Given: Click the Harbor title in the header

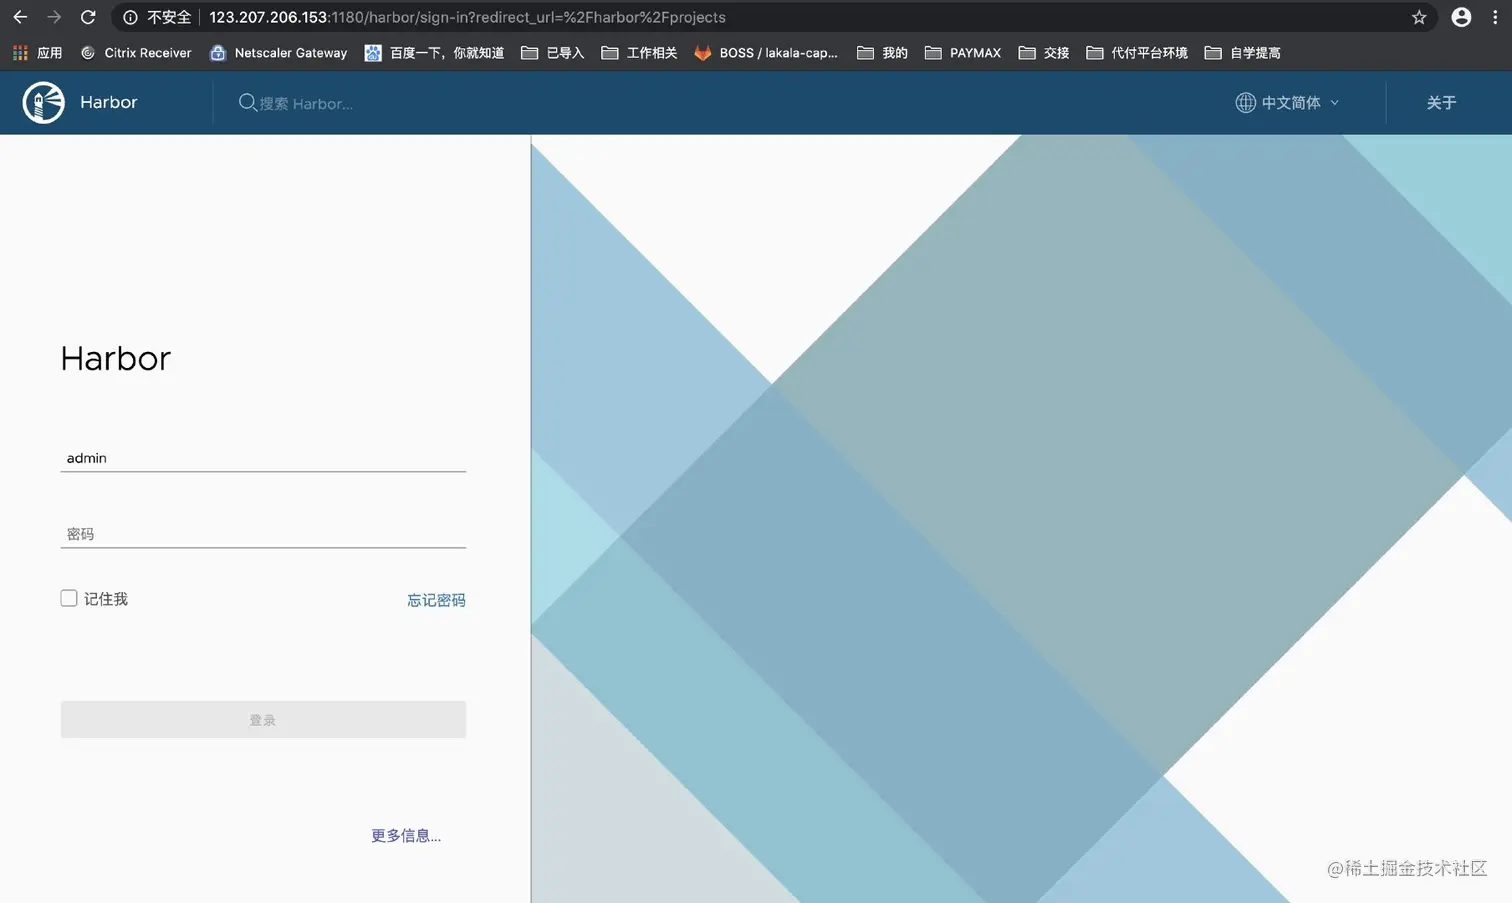Looking at the screenshot, I should pyautogui.click(x=109, y=102).
